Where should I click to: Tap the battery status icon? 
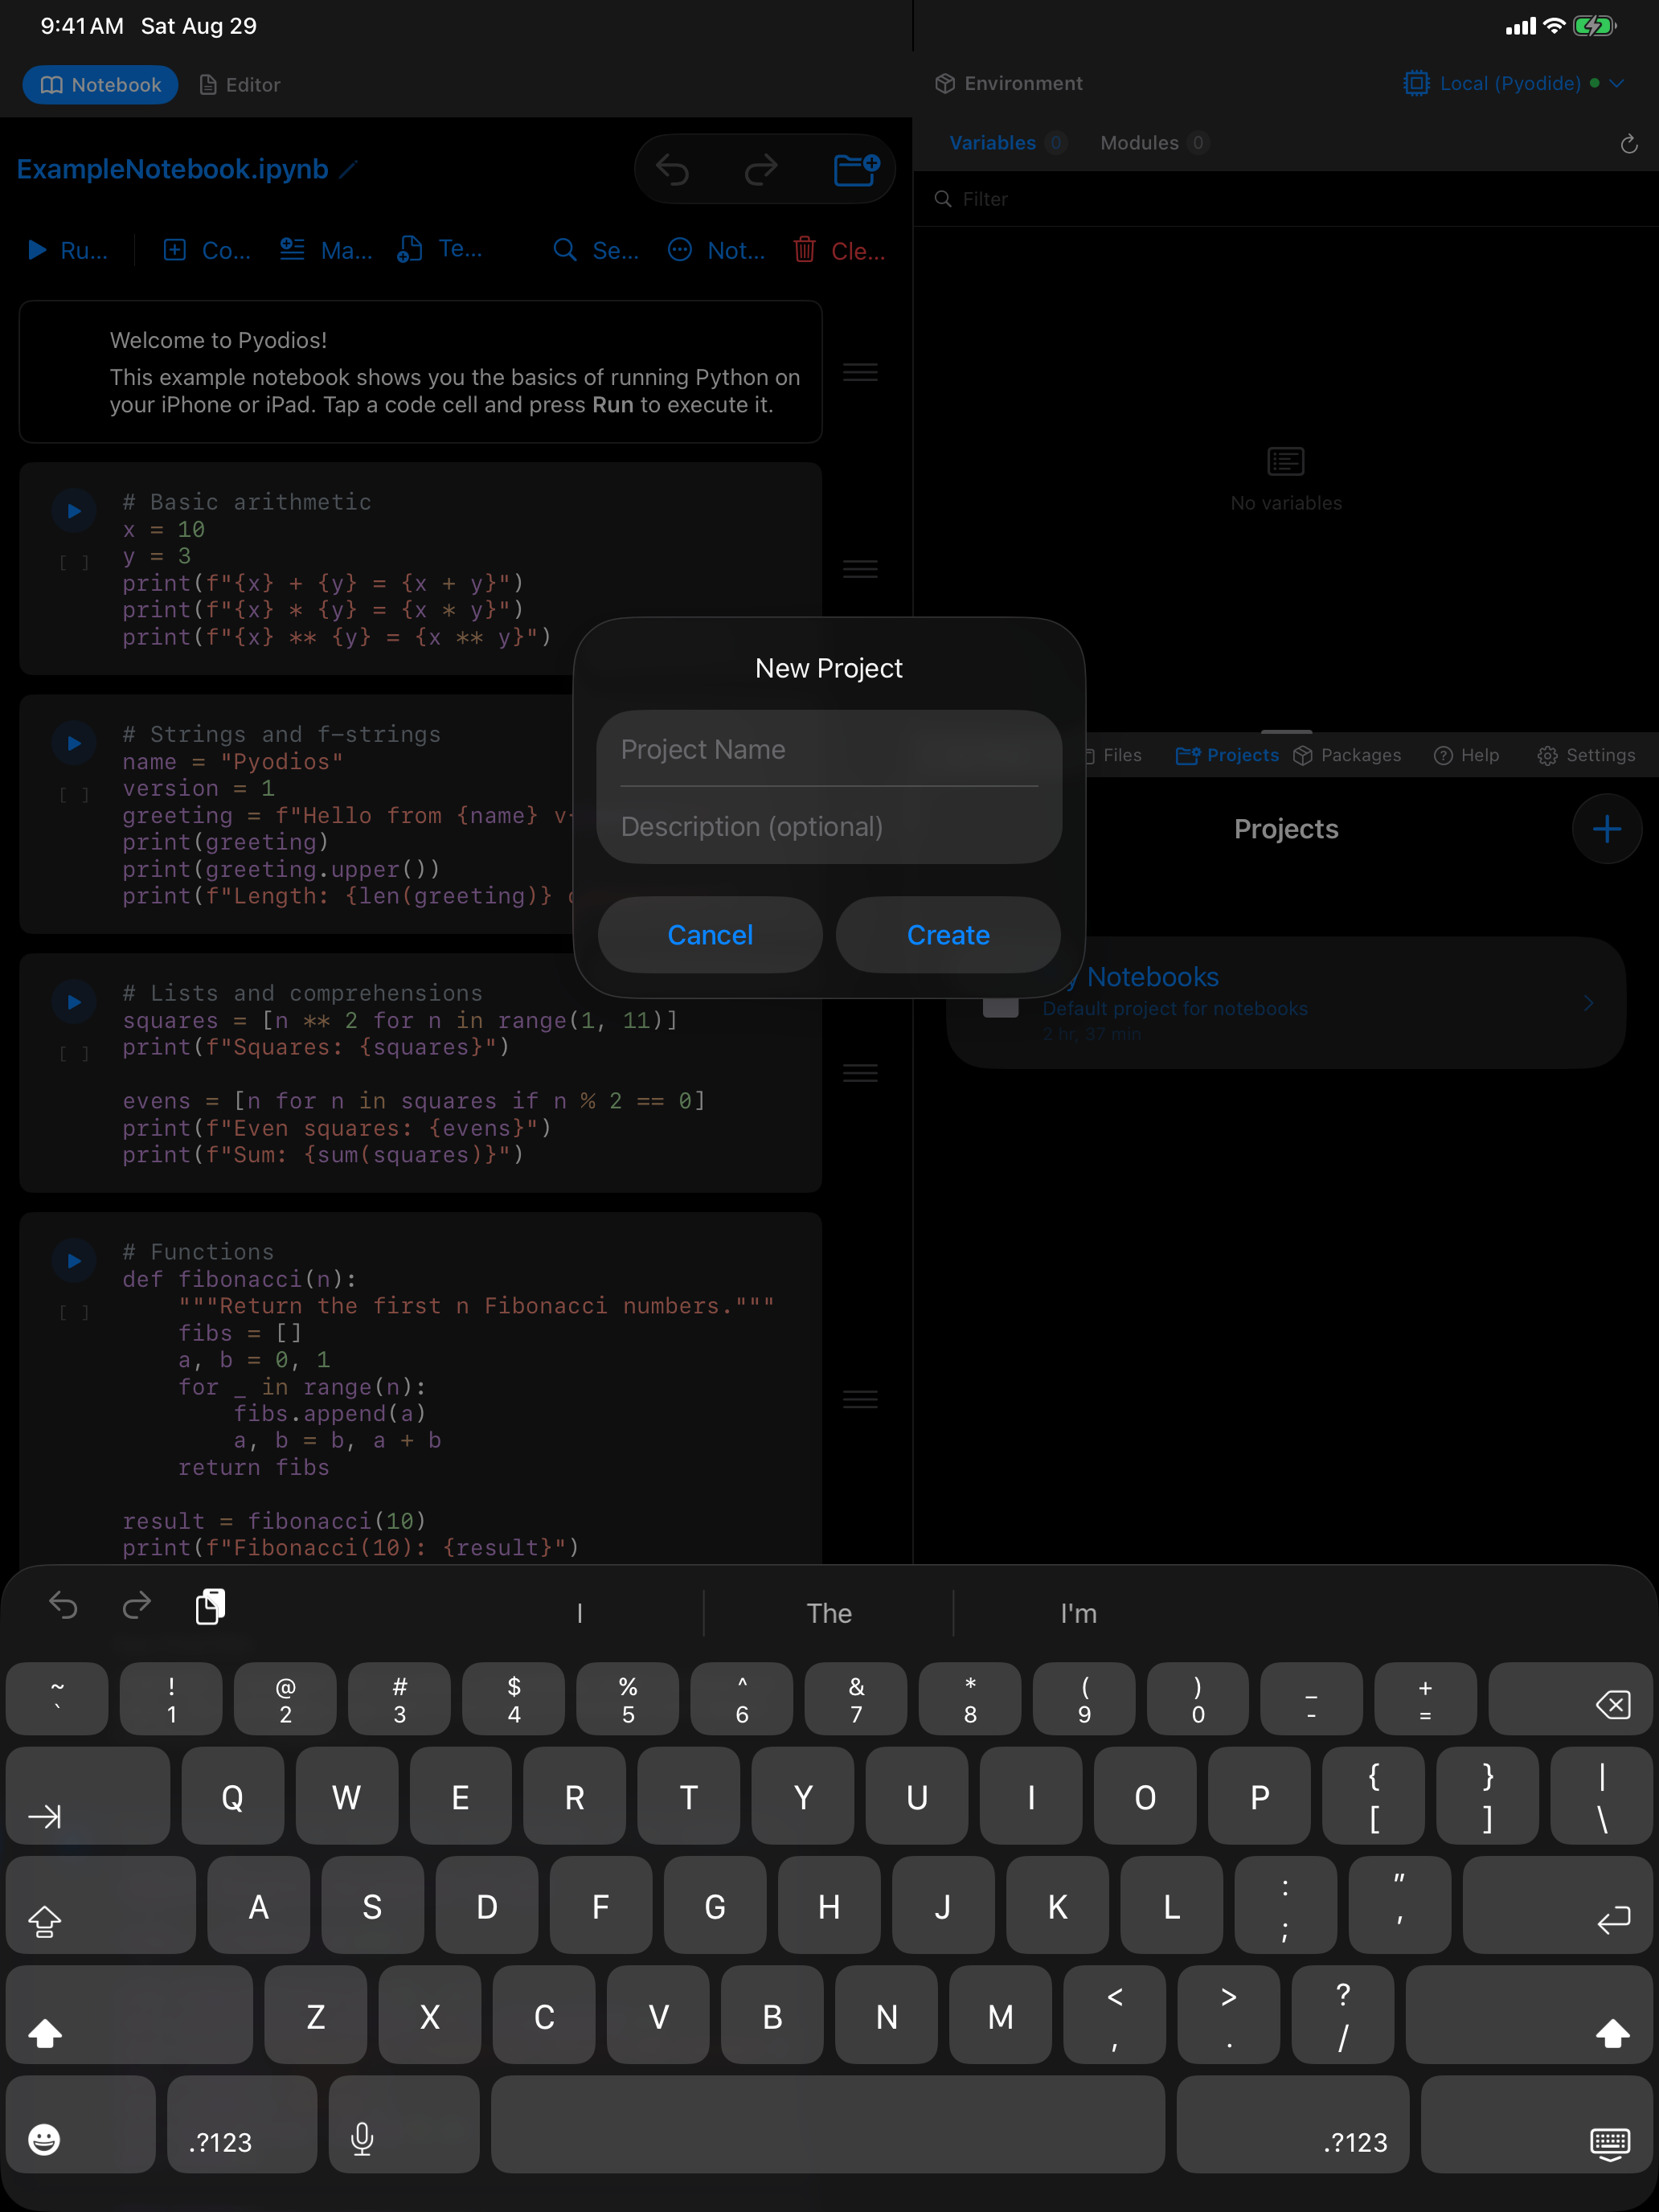coord(1594,26)
